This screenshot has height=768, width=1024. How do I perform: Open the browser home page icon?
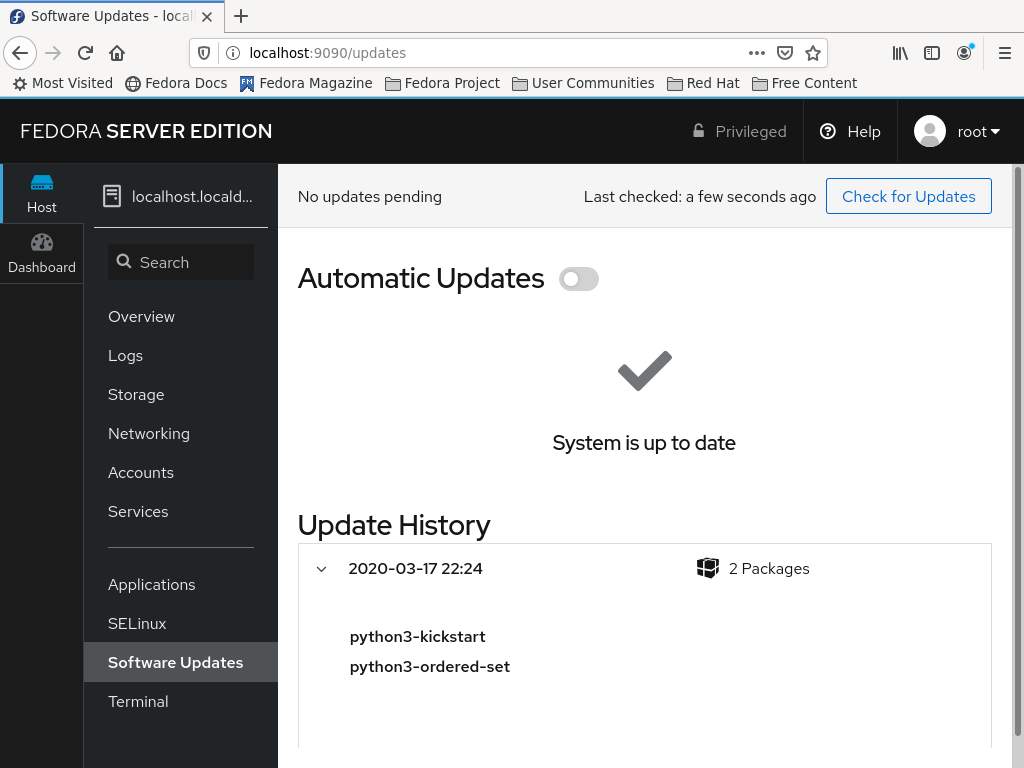tap(117, 53)
